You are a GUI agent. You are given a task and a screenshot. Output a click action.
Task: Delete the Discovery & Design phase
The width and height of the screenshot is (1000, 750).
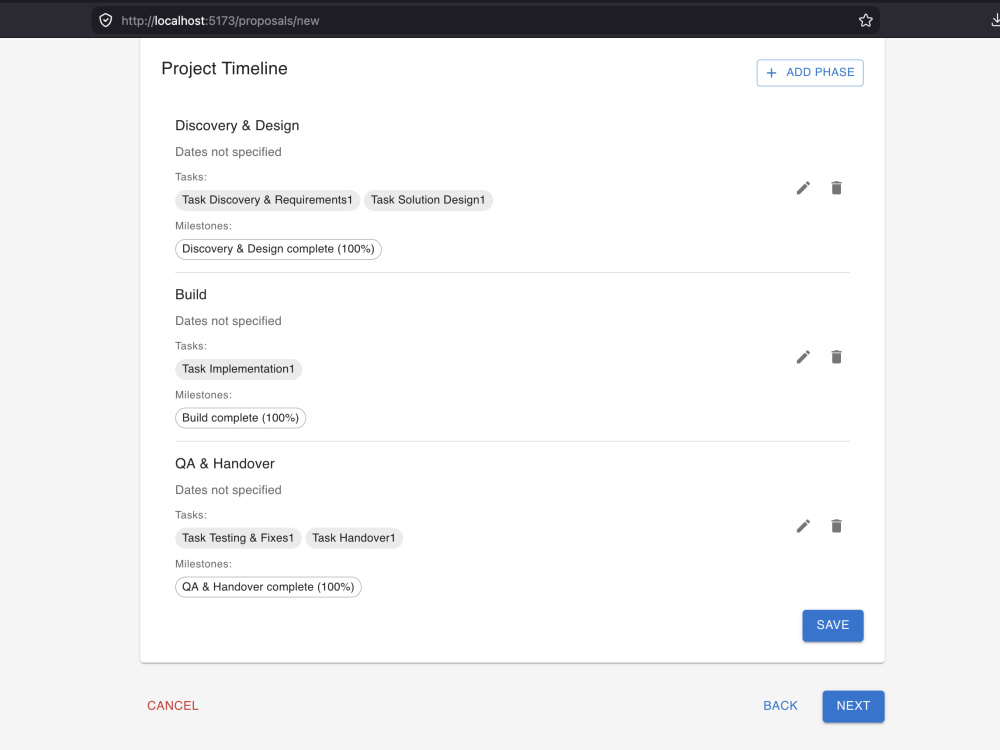click(836, 188)
